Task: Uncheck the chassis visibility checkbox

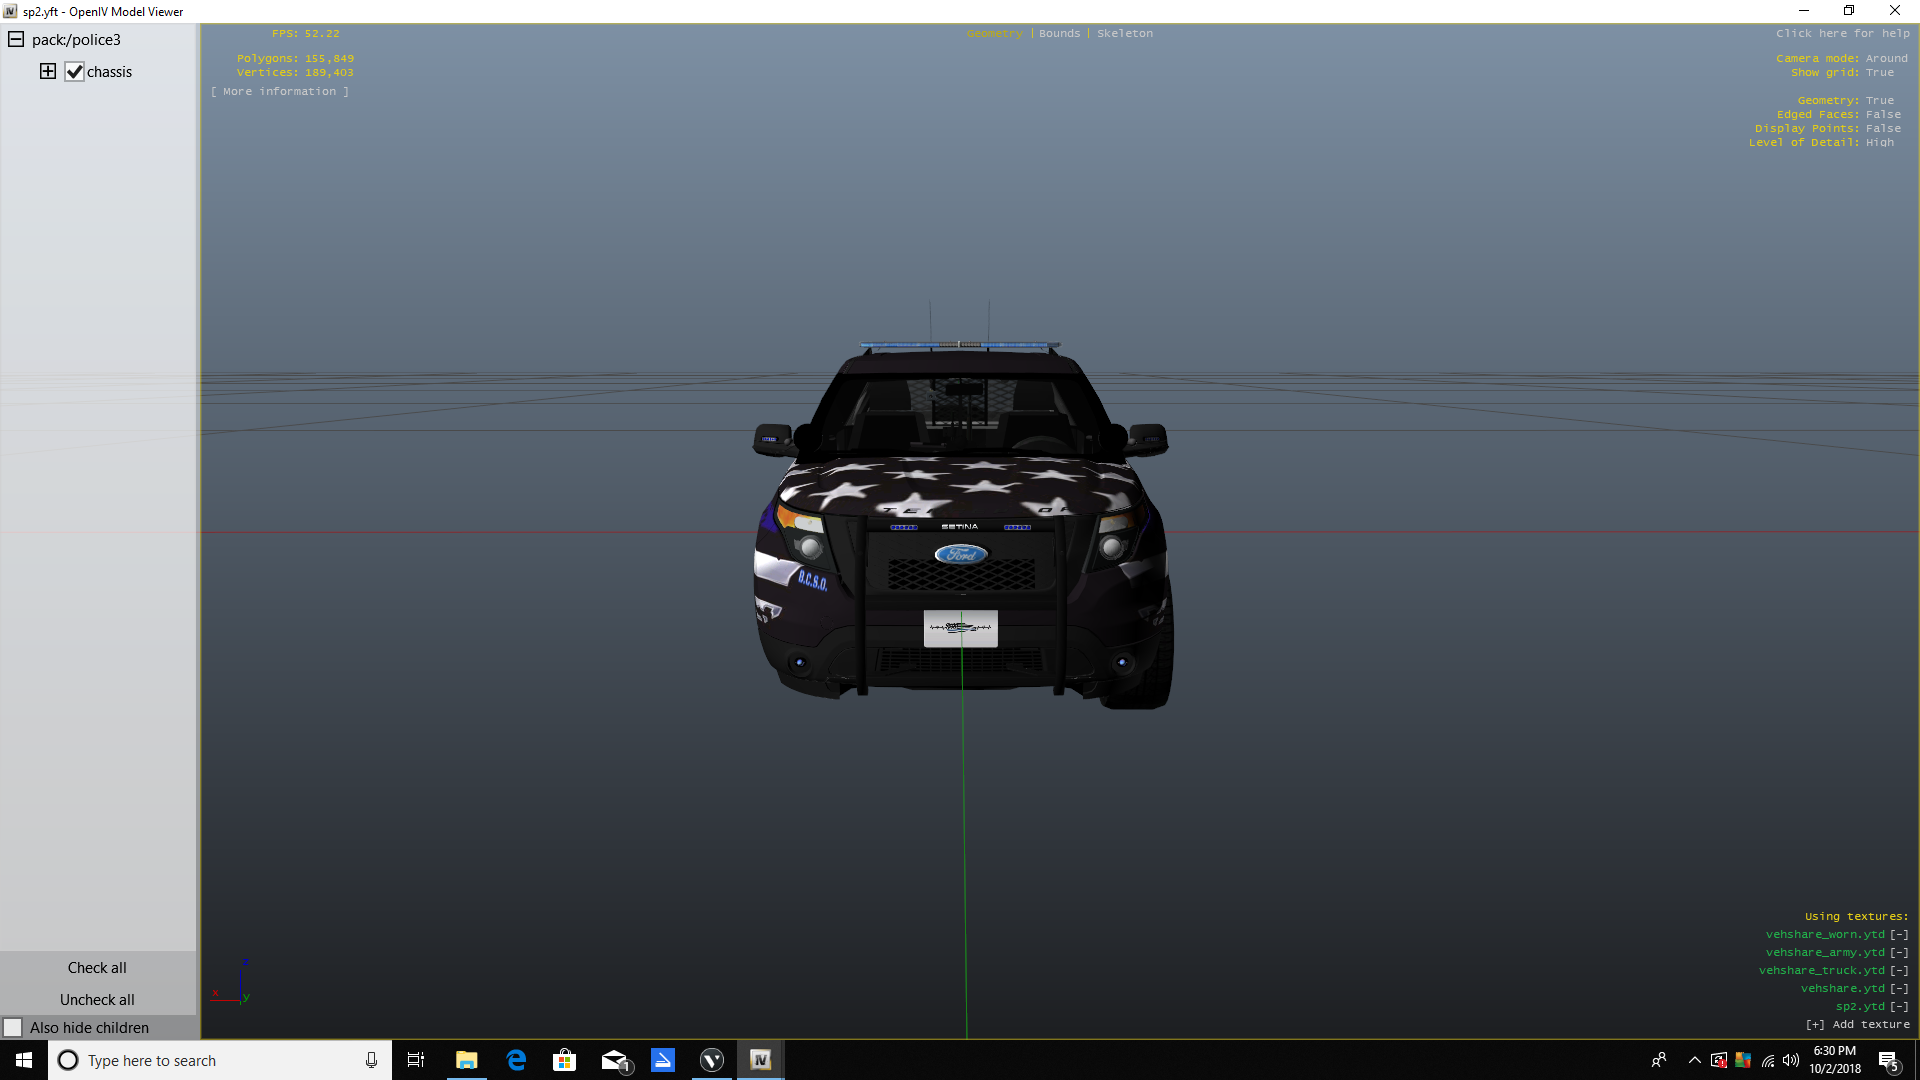Action: (x=74, y=72)
